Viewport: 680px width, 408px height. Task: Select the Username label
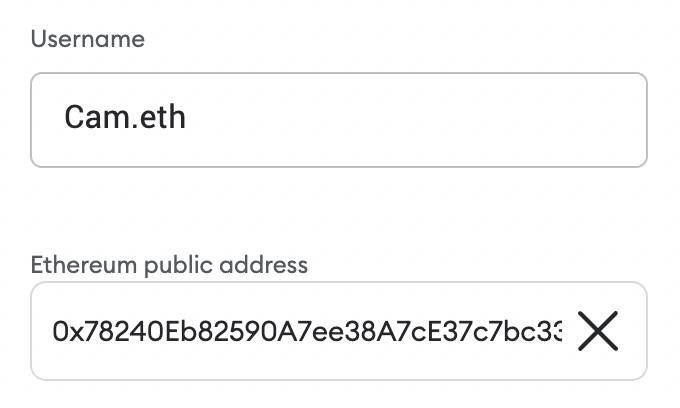tap(88, 39)
